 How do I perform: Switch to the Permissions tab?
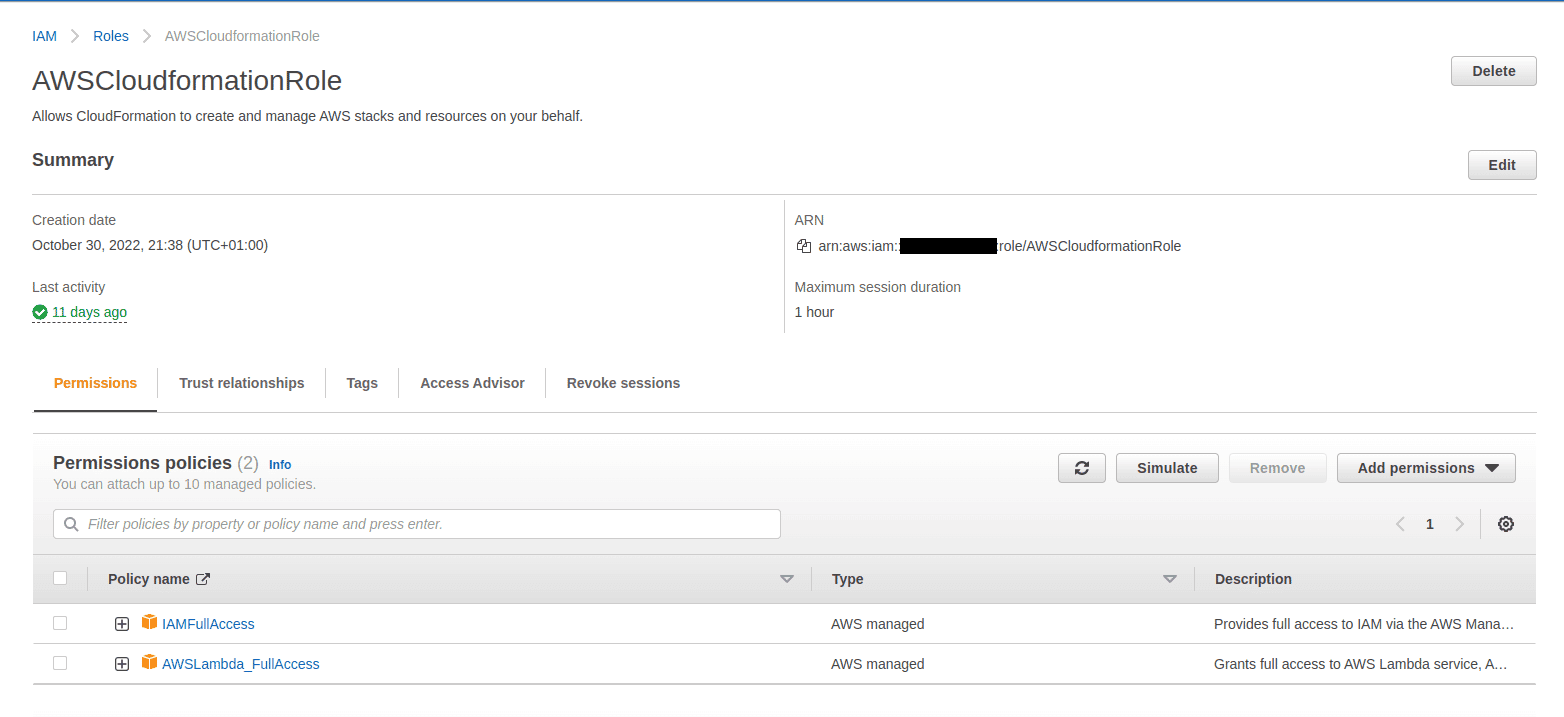pos(95,383)
